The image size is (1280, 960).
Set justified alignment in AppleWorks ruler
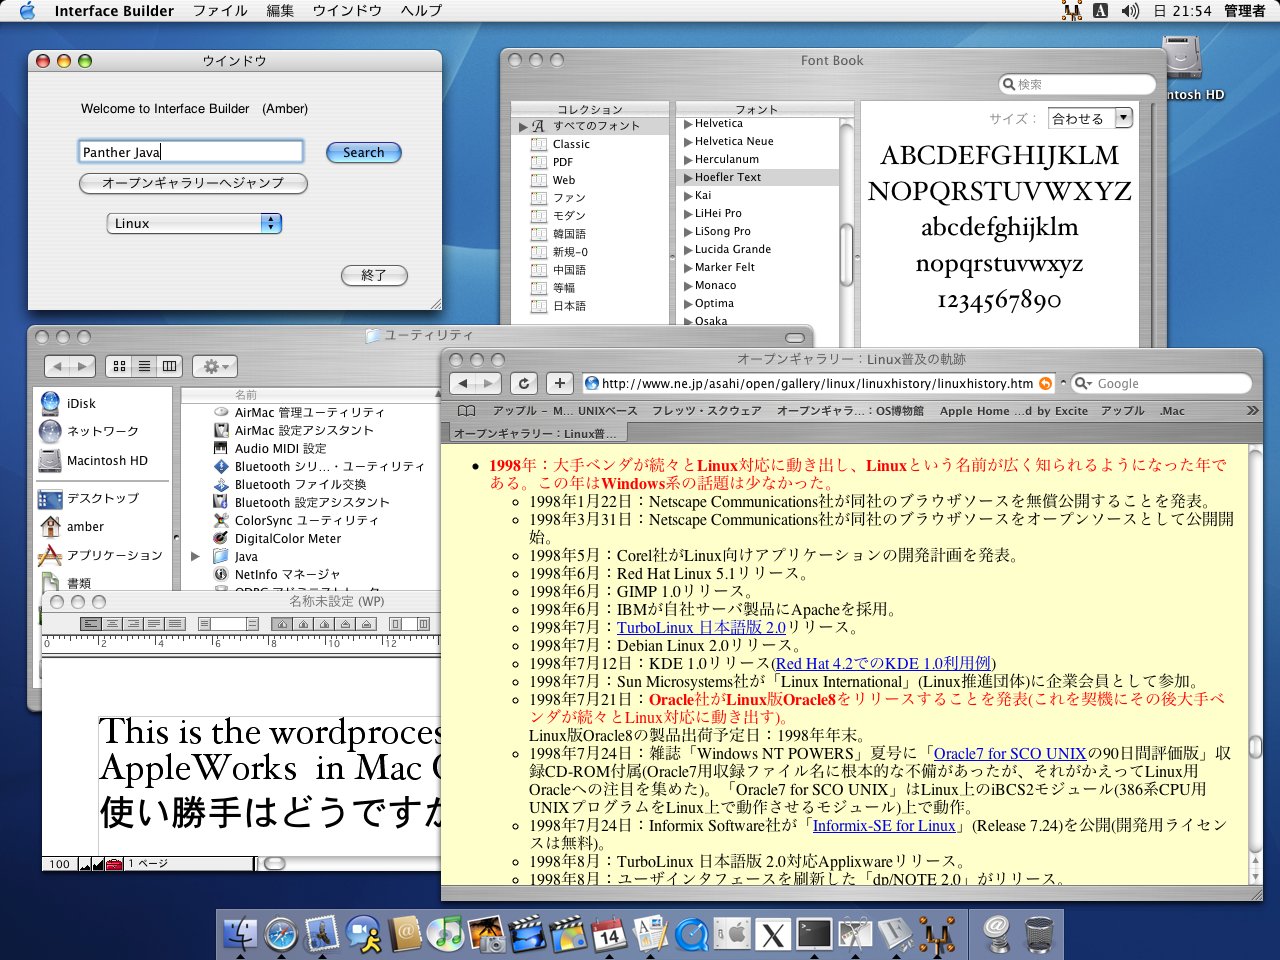click(x=154, y=624)
